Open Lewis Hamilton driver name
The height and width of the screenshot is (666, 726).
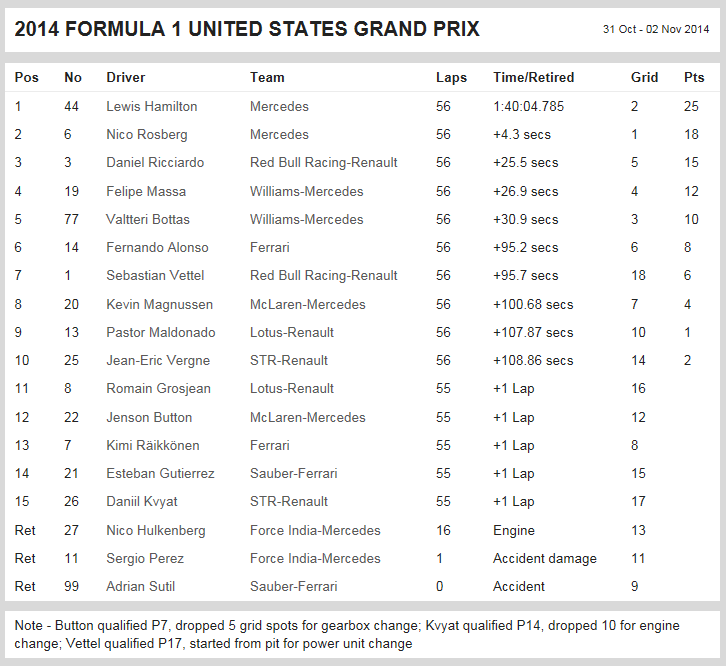coord(151,106)
